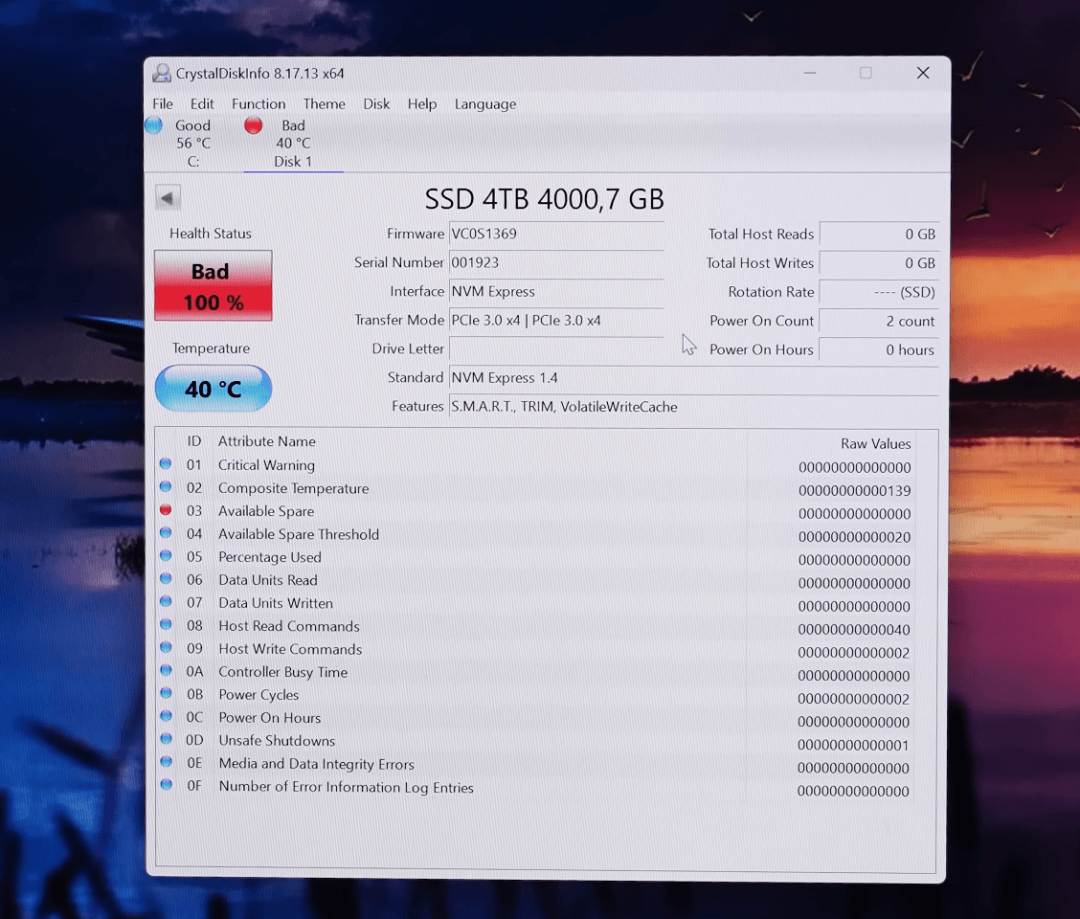Select the blue Good status icon for C:
The width and height of the screenshot is (1080, 919).
[x=153, y=125]
